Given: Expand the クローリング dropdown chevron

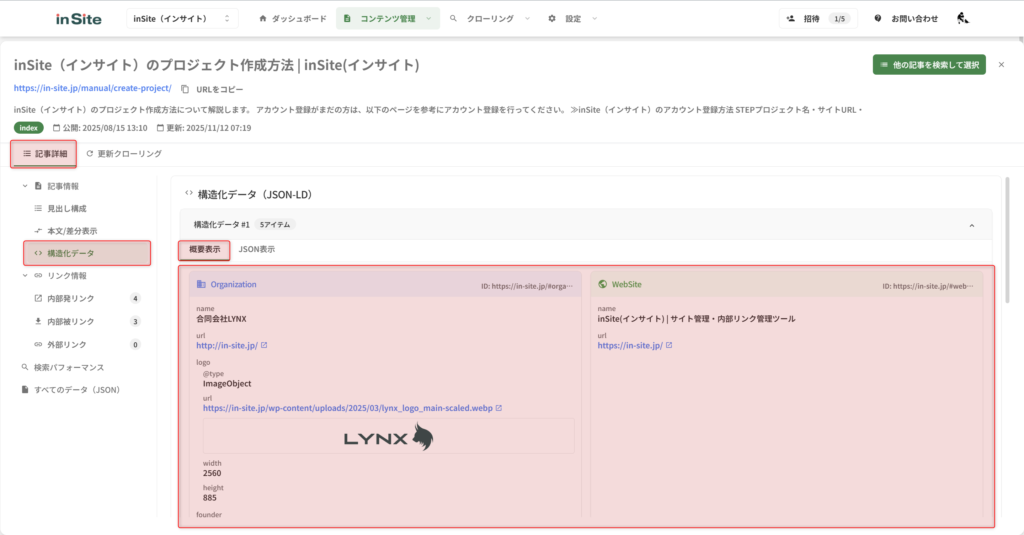Looking at the screenshot, I should [x=527, y=19].
